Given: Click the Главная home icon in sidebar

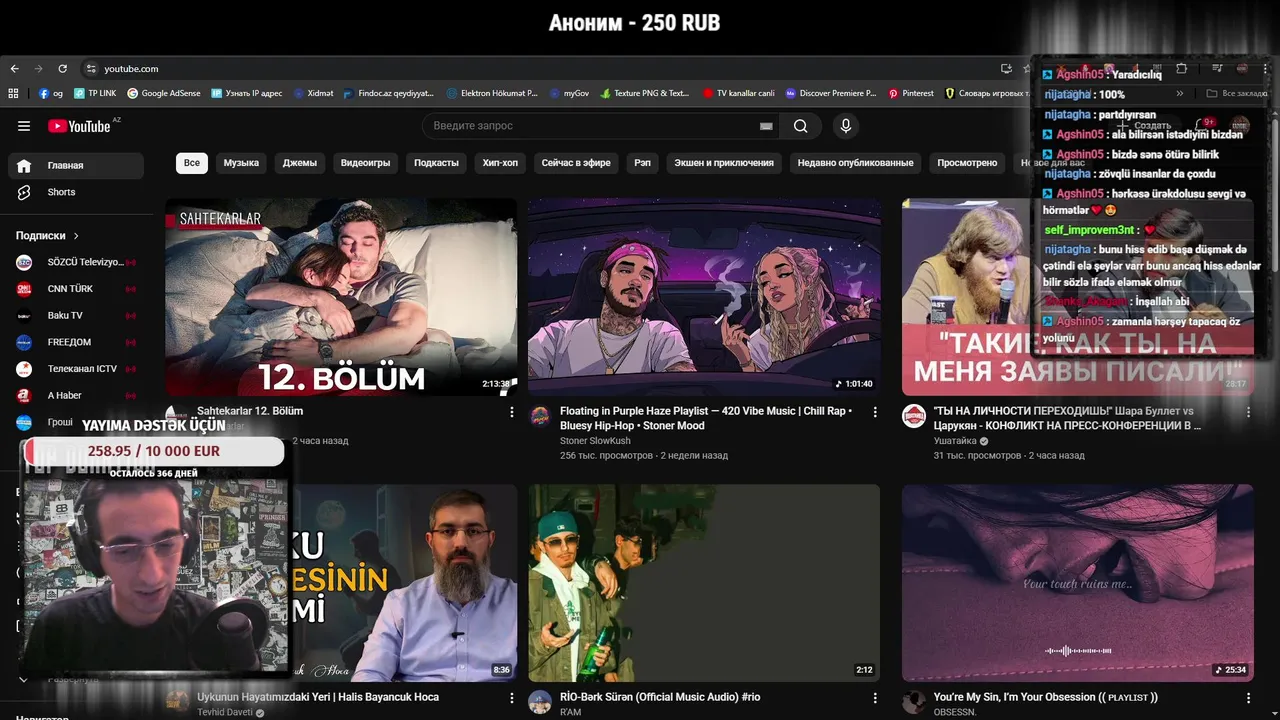Looking at the screenshot, I should click(24, 166).
